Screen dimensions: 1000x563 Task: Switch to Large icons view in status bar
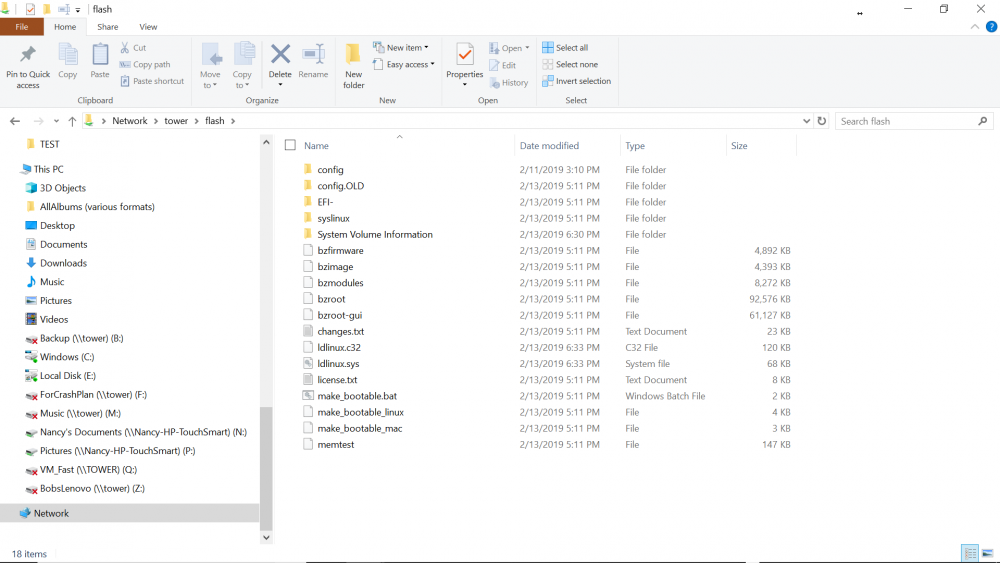[x=987, y=553]
